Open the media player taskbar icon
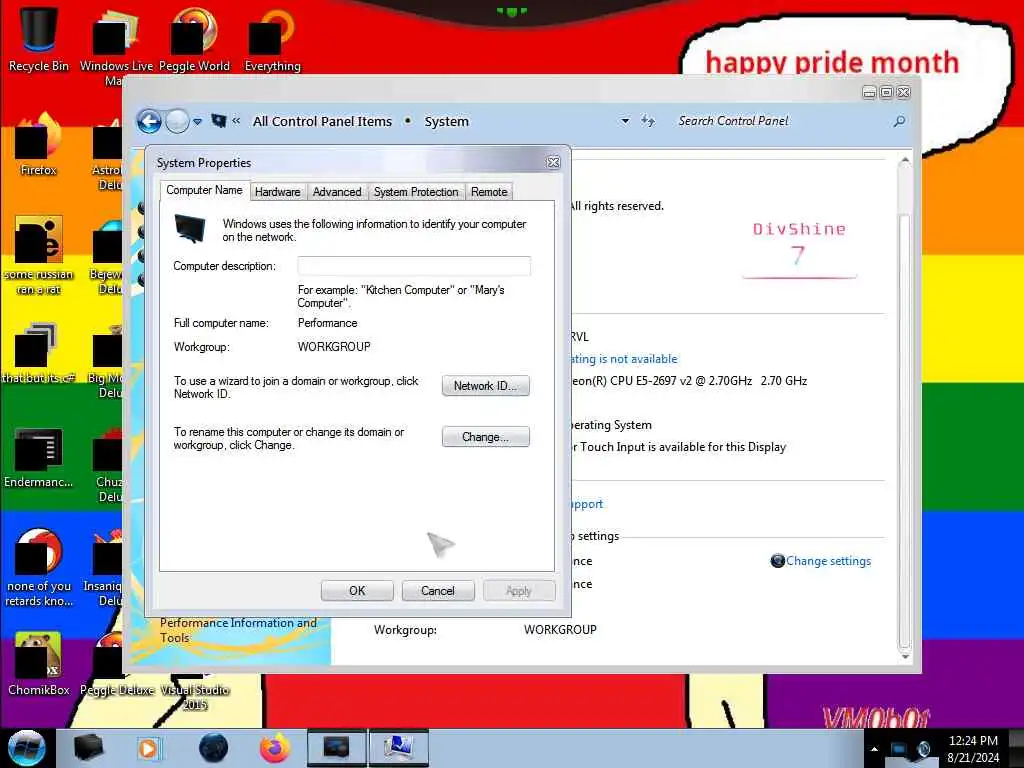Screen dimensions: 1024x768 pyautogui.click(x=148, y=748)
